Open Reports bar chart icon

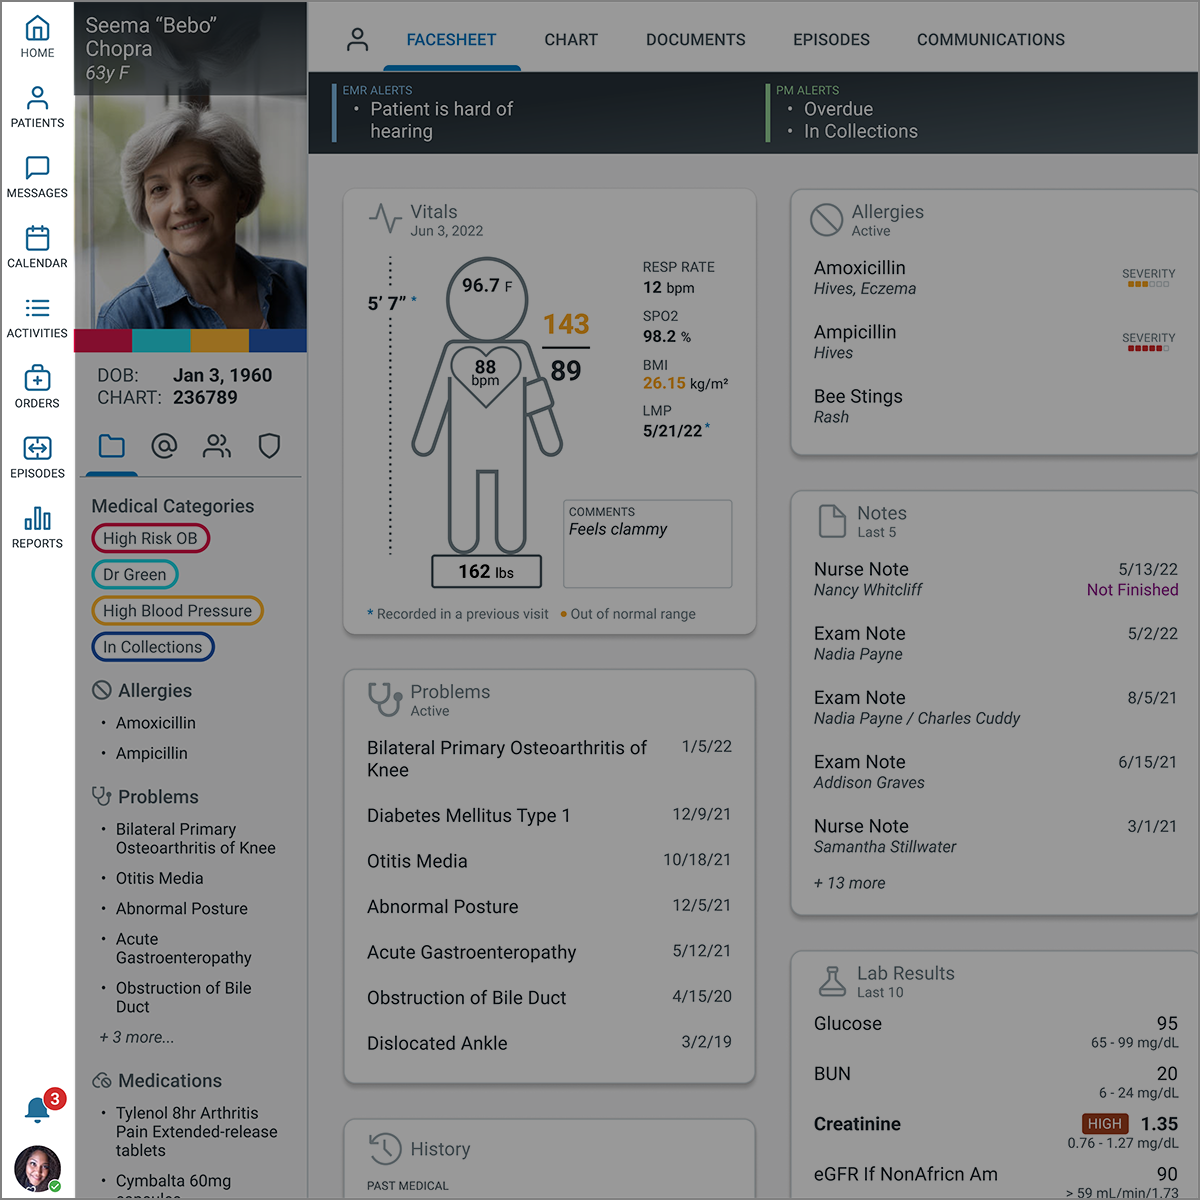(37, 526)
